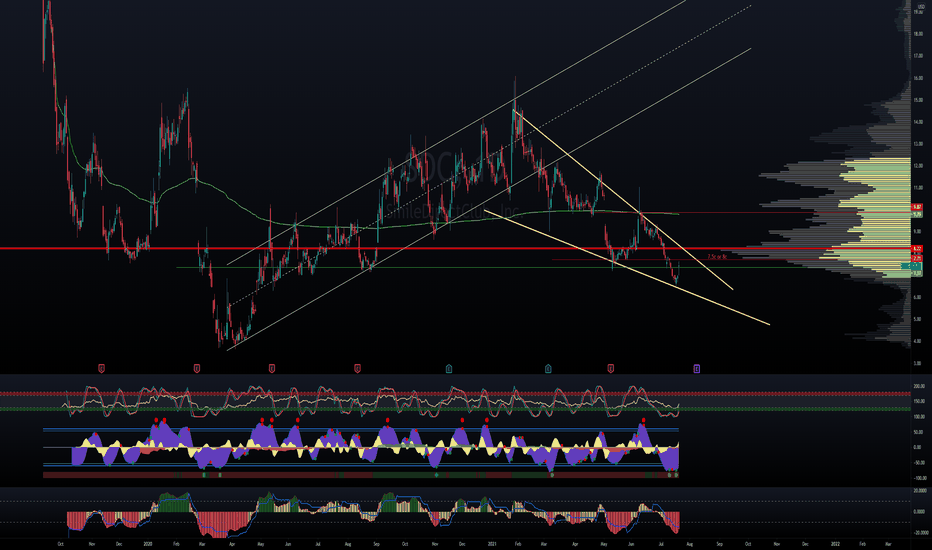Screen dimensions: 932x550
Task: Click the red price label on thick red line
Action: [917, 249]
